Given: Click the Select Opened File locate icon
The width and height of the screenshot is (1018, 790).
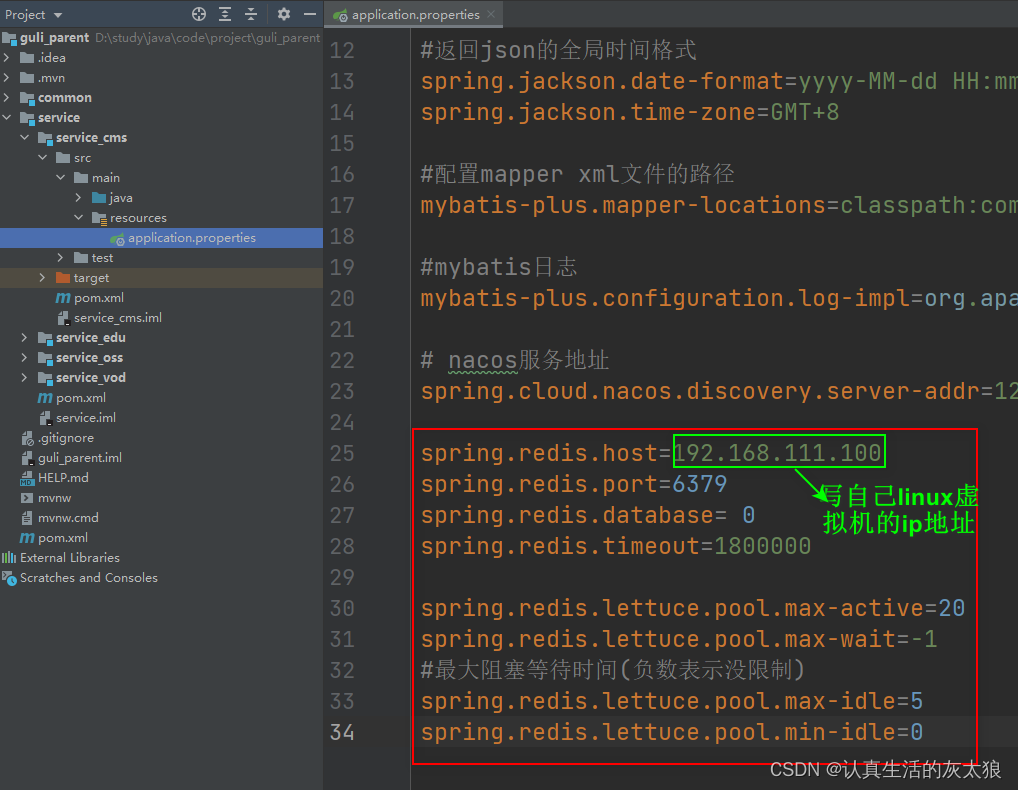Looking at the screenshot, I should 199,14.
